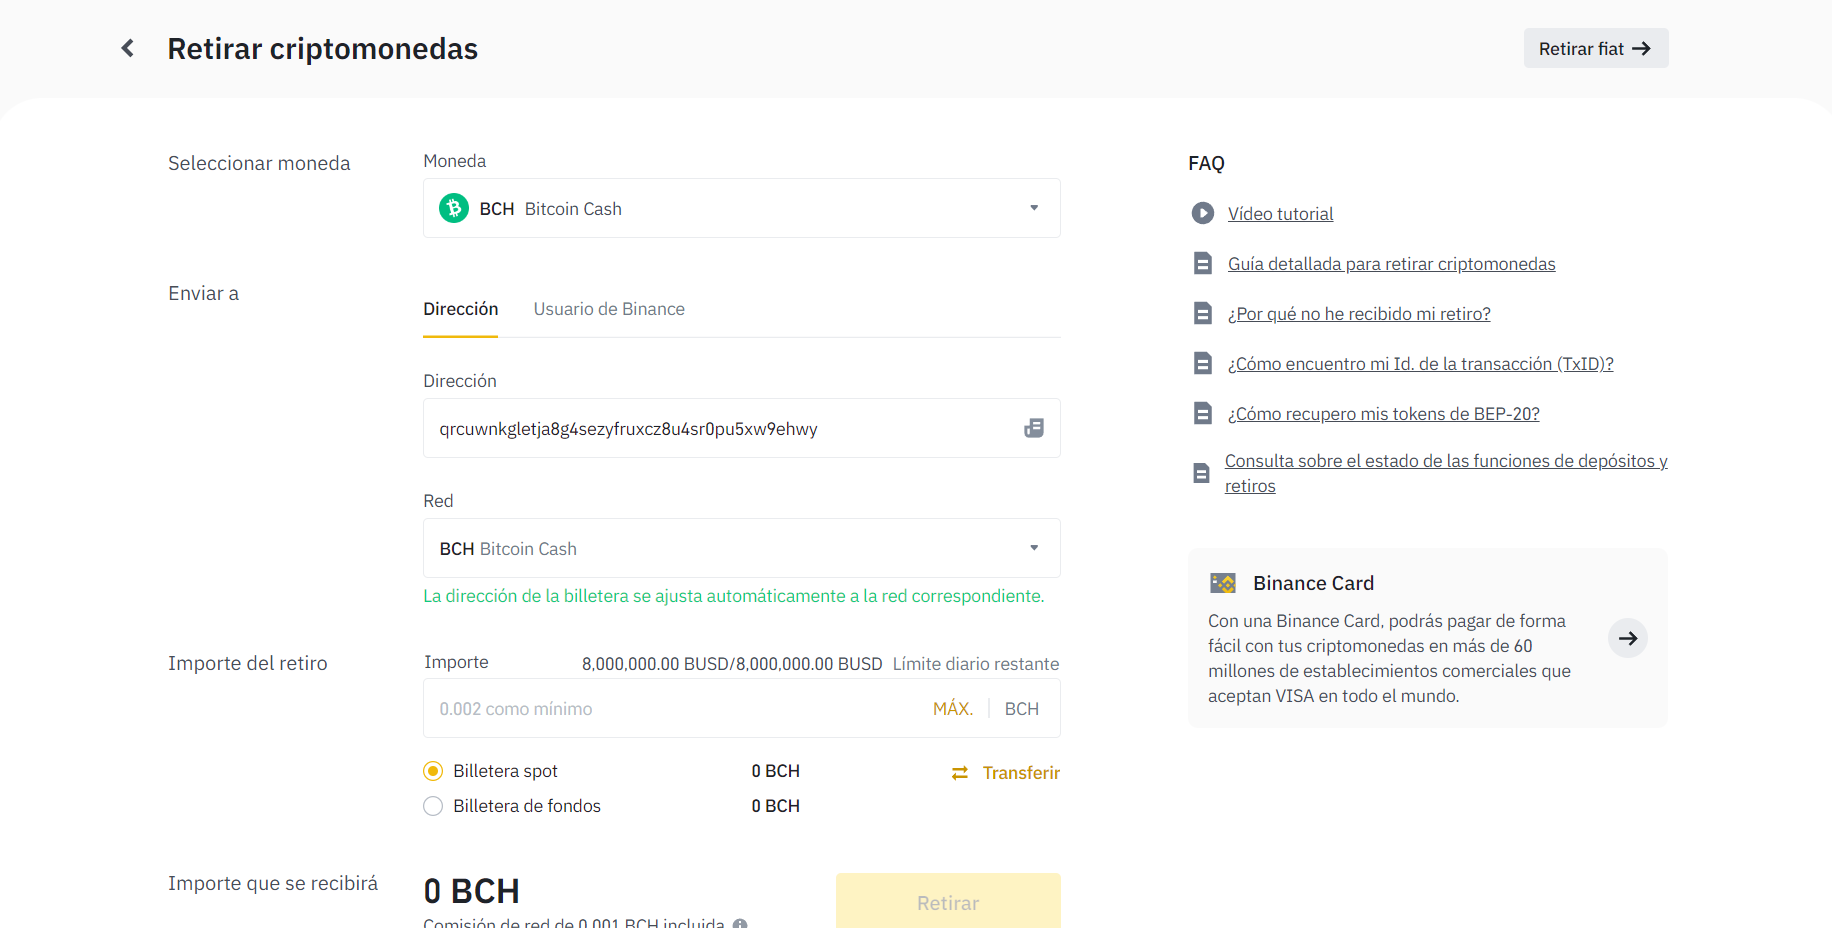Screen dimensions: 1832x928
Task: Expand the coin dropdown arrow
Action: tap(1034, 208)
